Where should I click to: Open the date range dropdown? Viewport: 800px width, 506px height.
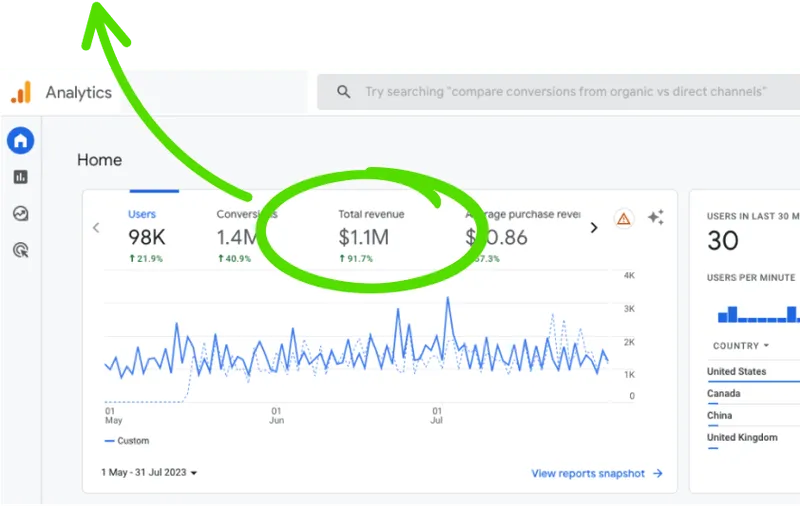point(149,472)
